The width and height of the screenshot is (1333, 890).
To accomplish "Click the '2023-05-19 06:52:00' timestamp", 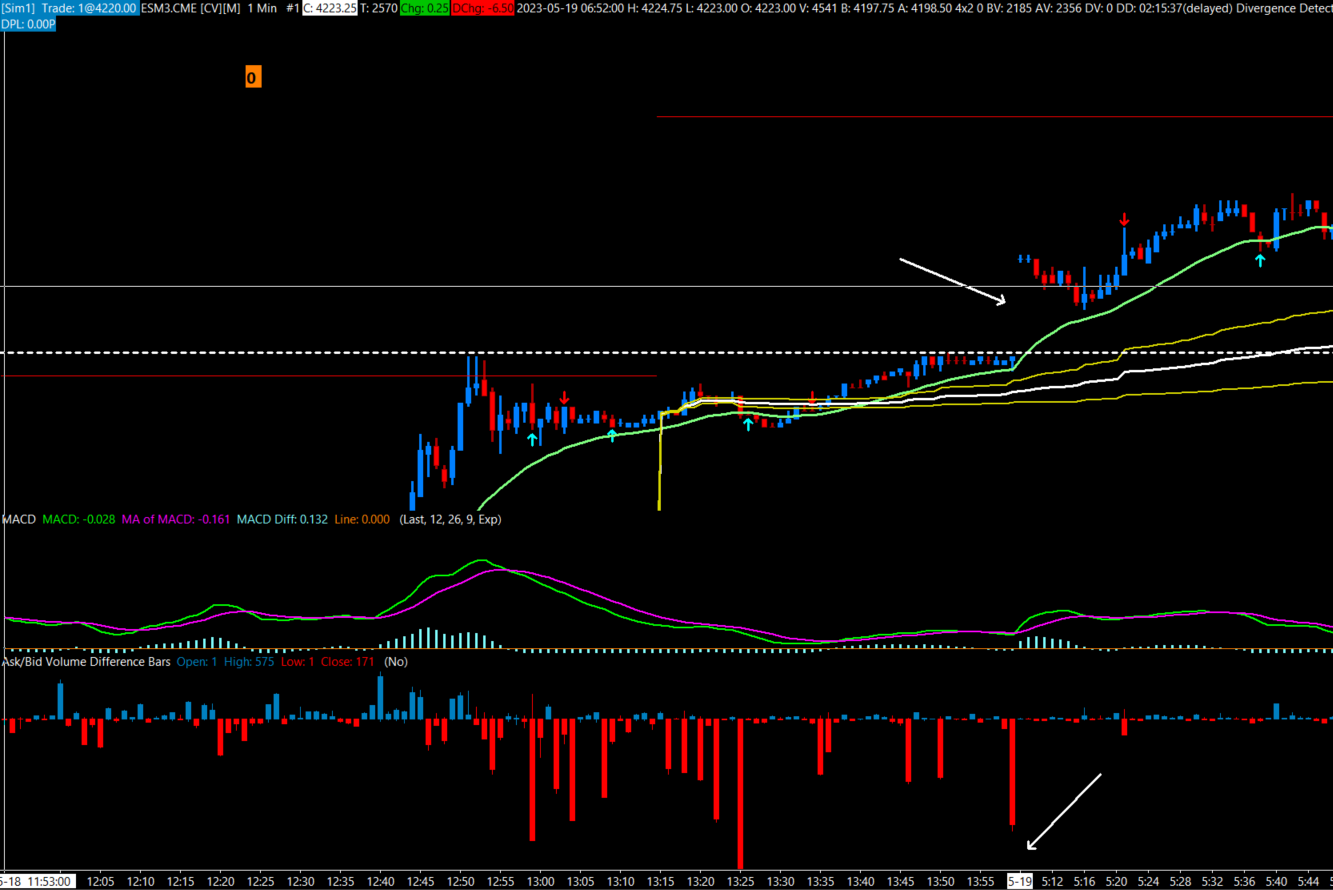I will click(x=571, y=8).
